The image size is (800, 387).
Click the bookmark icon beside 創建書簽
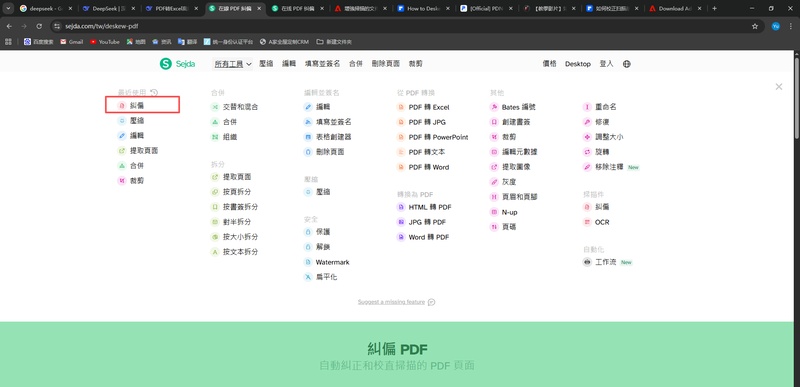click(x=494, y=122)
